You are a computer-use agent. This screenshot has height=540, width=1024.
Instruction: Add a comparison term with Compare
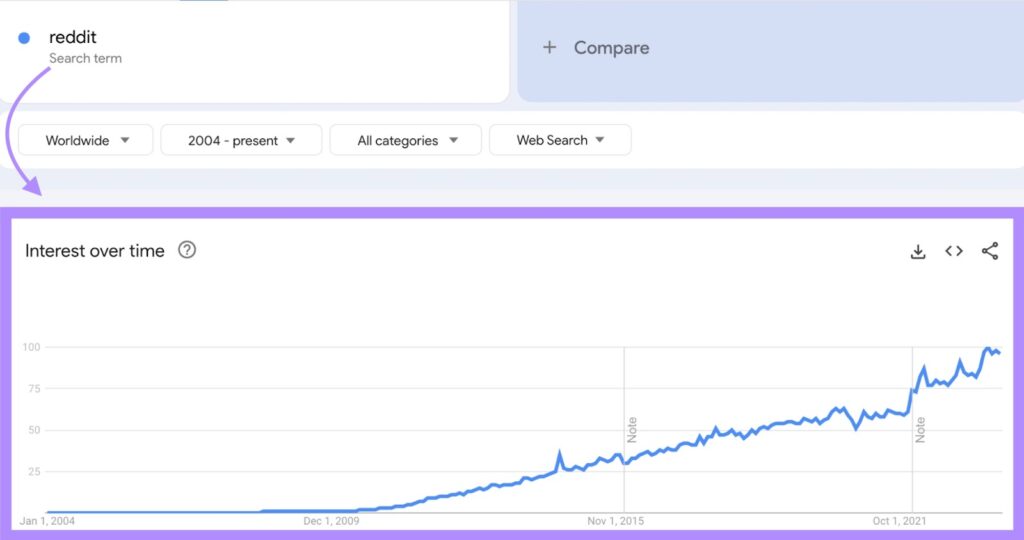click(611, 47)
